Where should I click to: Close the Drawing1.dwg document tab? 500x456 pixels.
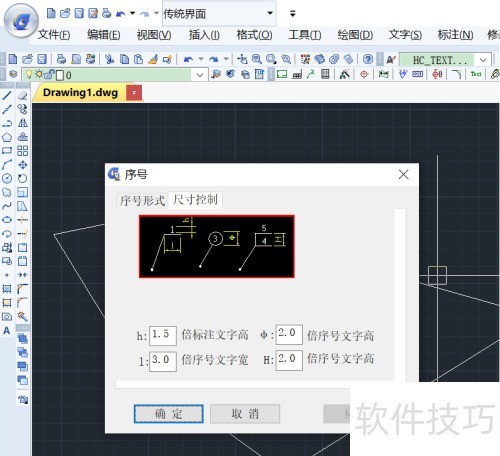pyautogui.click(x=134, y=93)
